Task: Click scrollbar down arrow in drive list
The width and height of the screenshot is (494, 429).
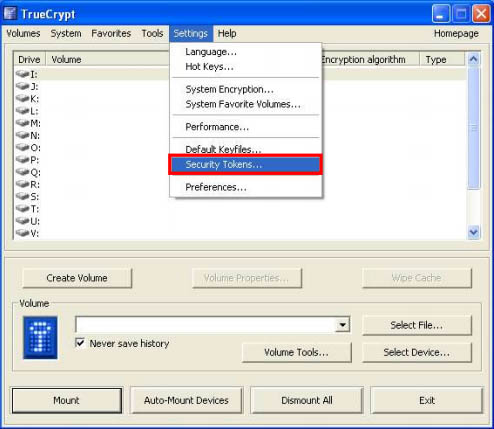Action: 473,232
